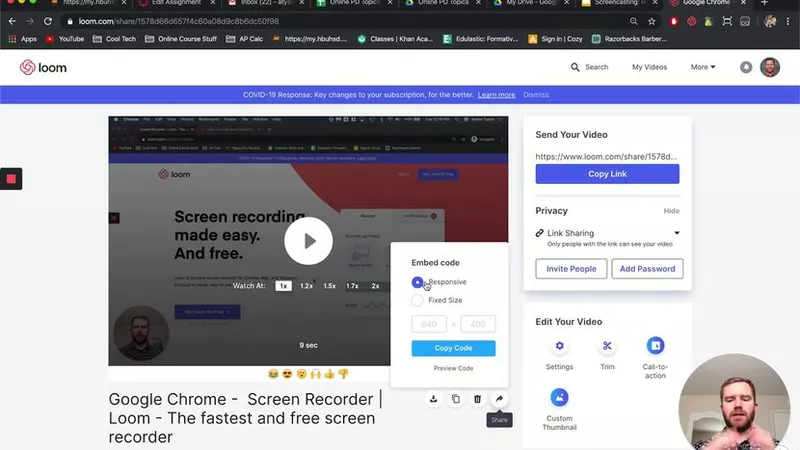Click the Chrome address bar URL
This screenshot has width=800, height=450.
179,21
